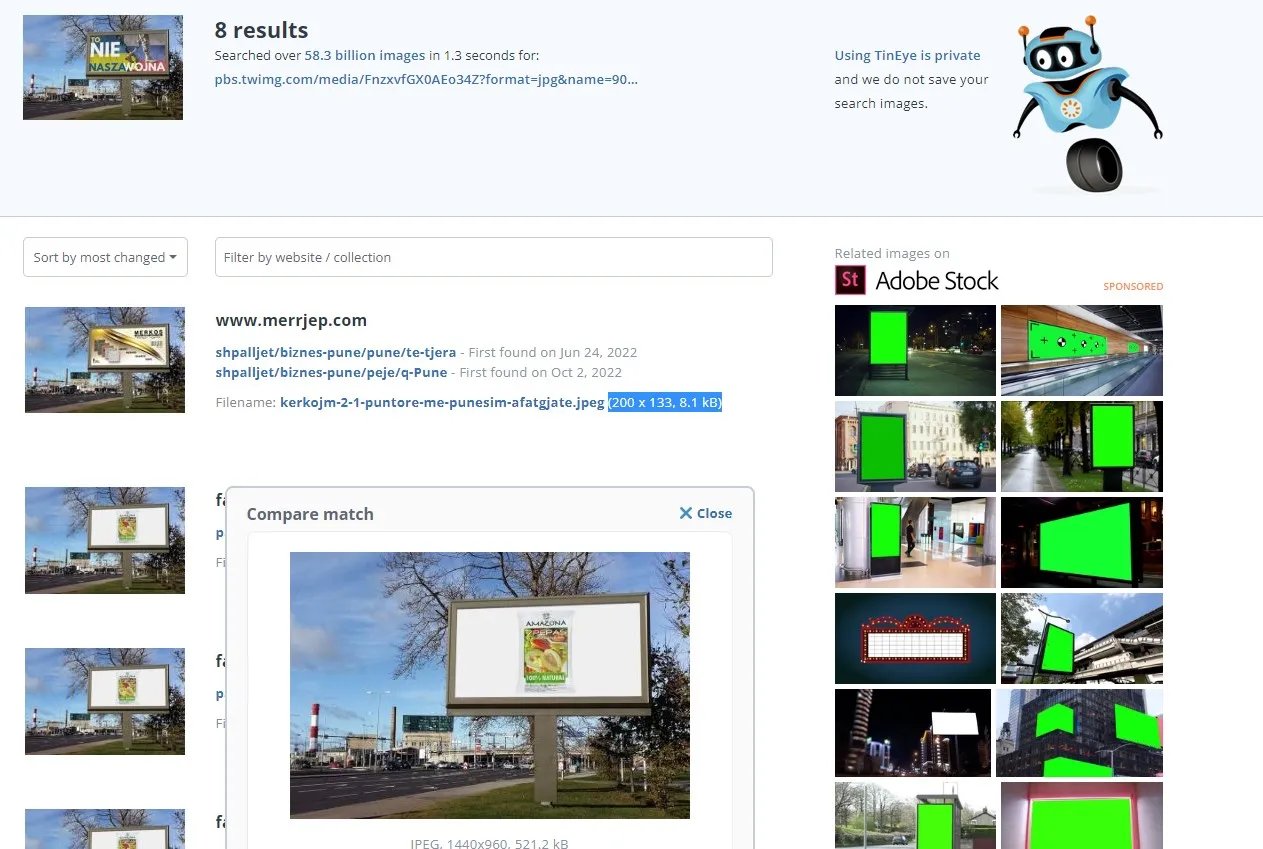Open the shpalljet/biznes-pune/pune/te-tjera link

click(335, 352)
